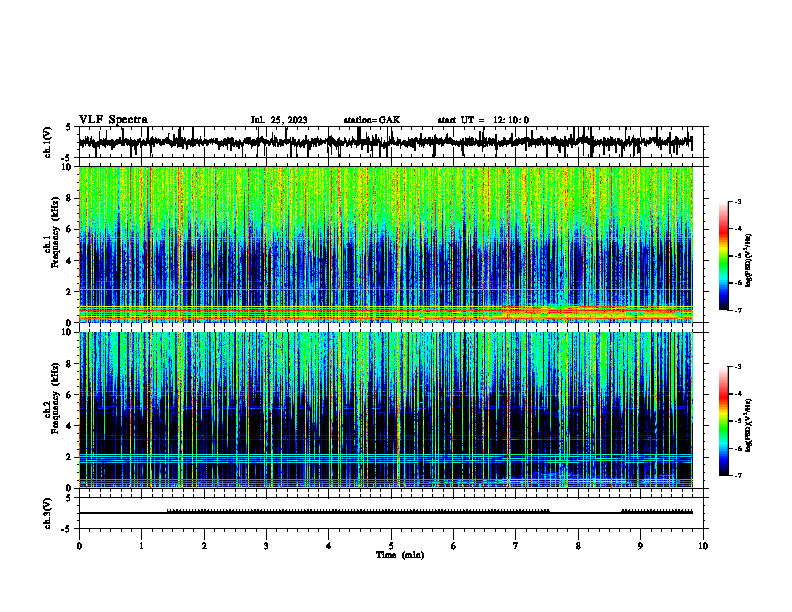Click time axis tick label "9"
This screenshot has height=612, width=792.
click(640, 546)
